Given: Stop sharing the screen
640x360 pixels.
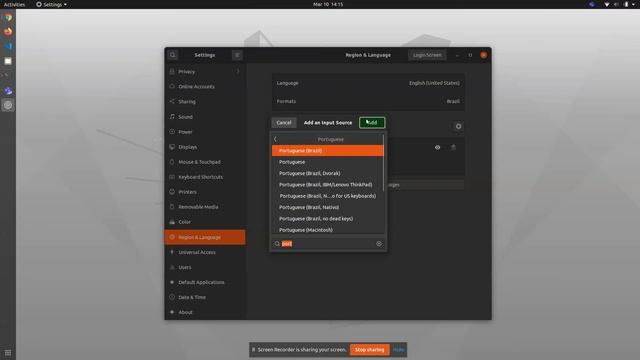Looking at the screenshot, I should point(369,350).
